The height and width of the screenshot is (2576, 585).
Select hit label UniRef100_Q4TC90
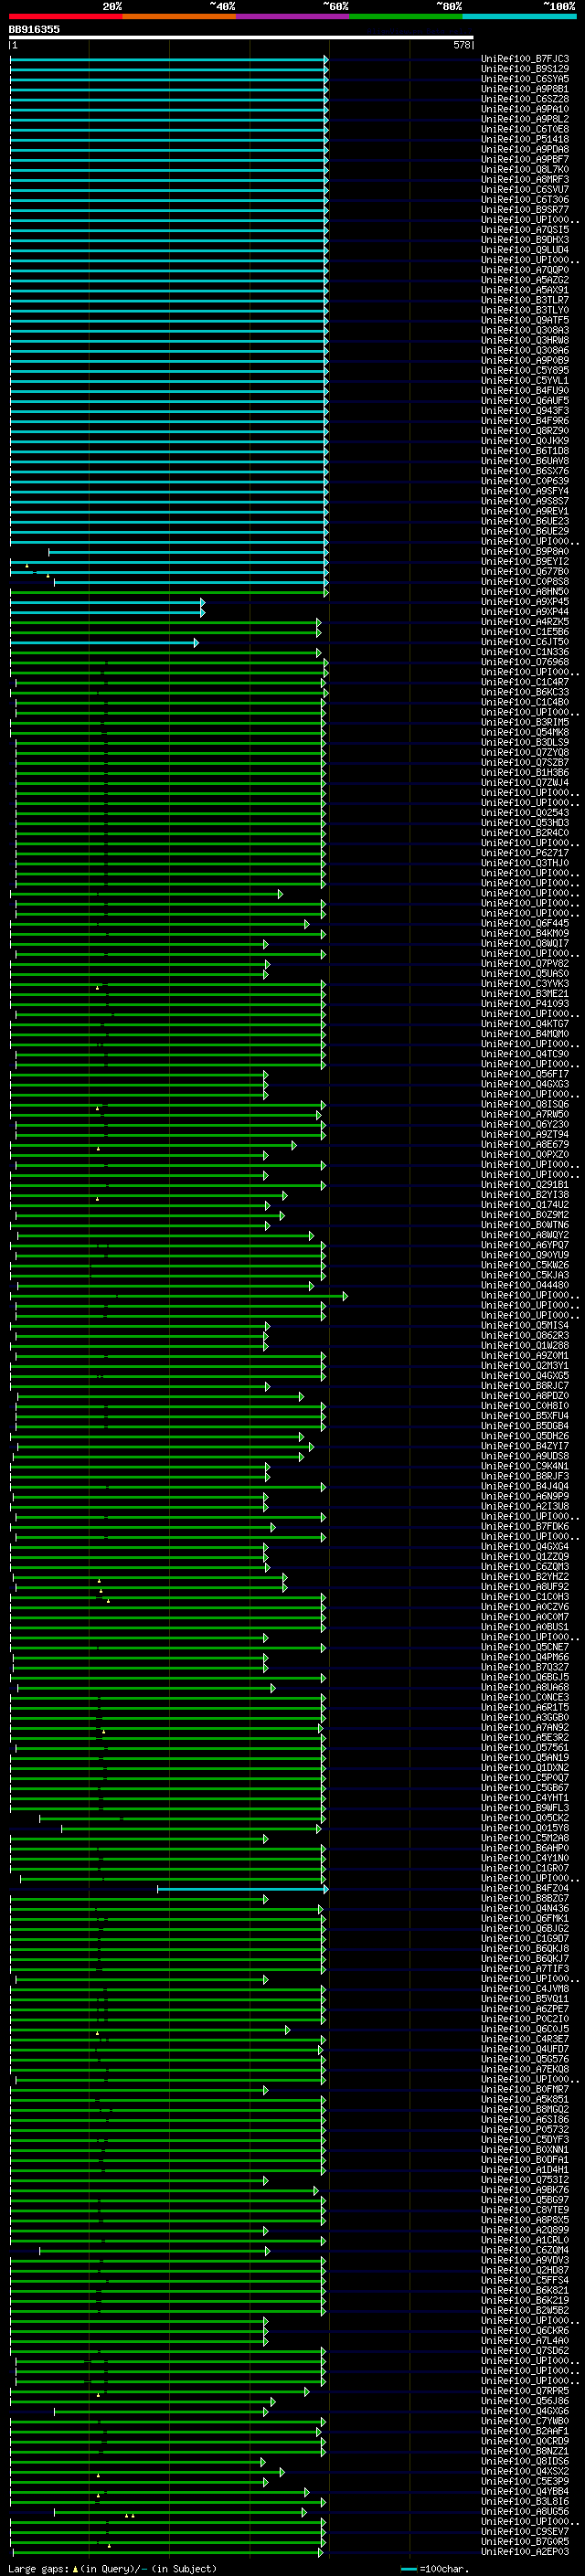[524, 1054]
